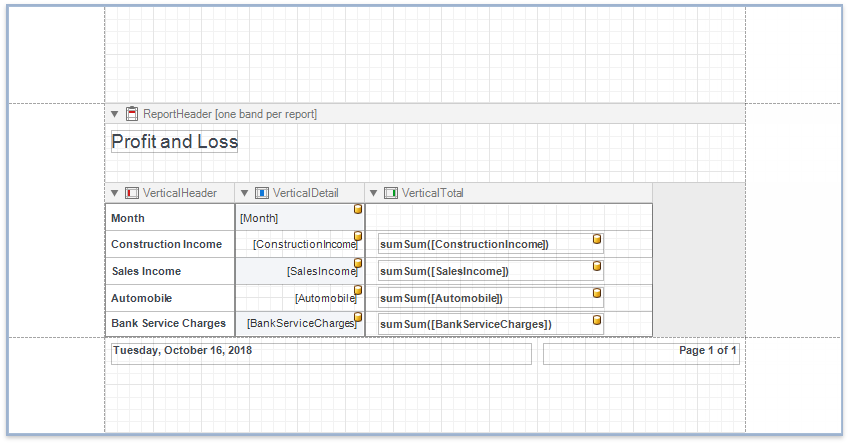Select the 'Construction Income' header cell
The image size is (849, 444).
click(169, 244)
